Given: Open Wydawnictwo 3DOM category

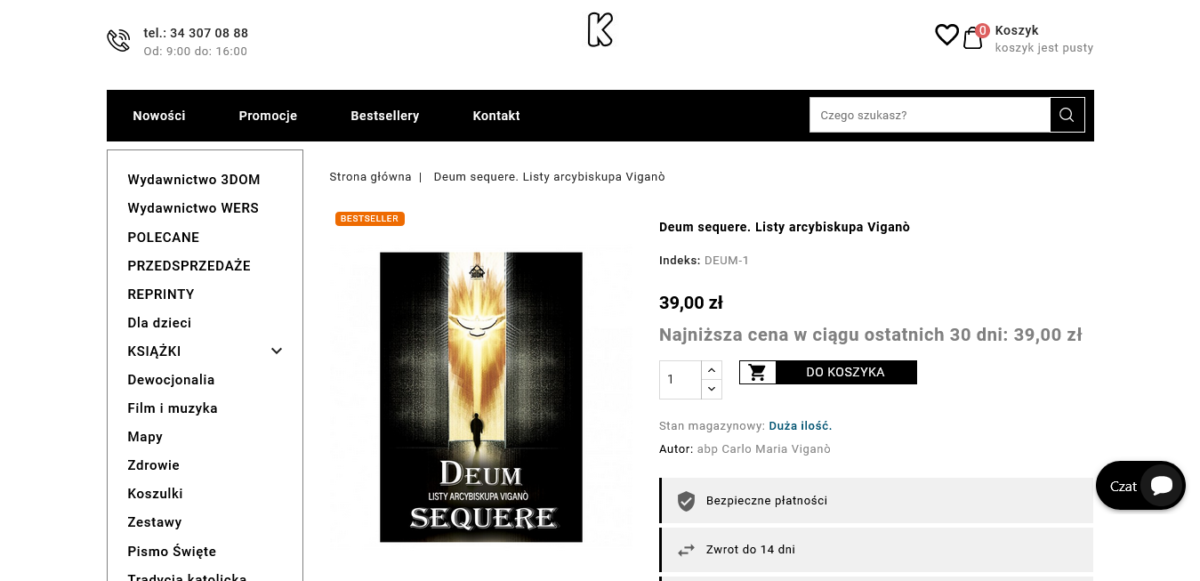Looking at the screenshot, I should (194, 180).
